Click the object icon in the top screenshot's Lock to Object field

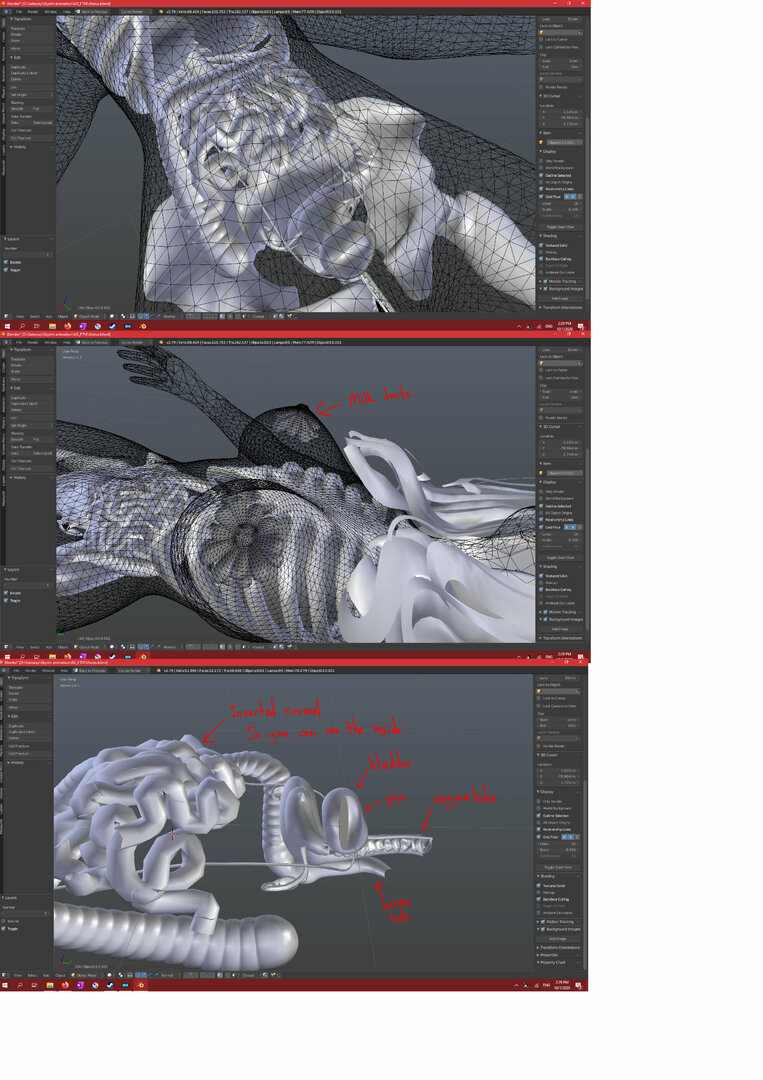pos(541,32)
